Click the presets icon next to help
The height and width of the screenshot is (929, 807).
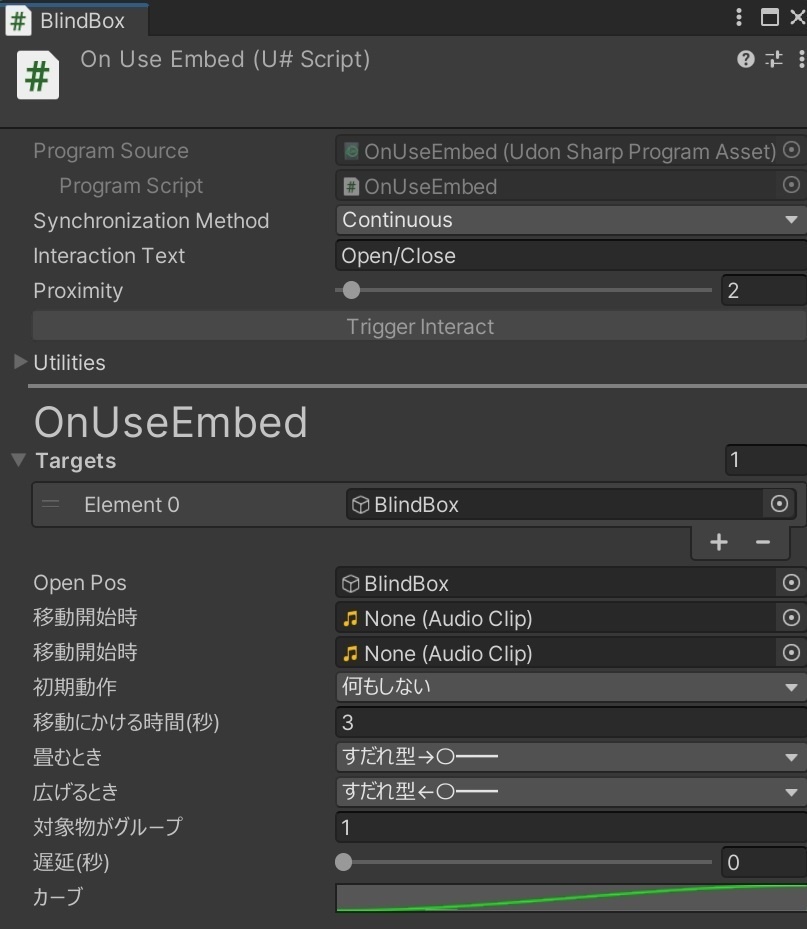click(773, 59)
